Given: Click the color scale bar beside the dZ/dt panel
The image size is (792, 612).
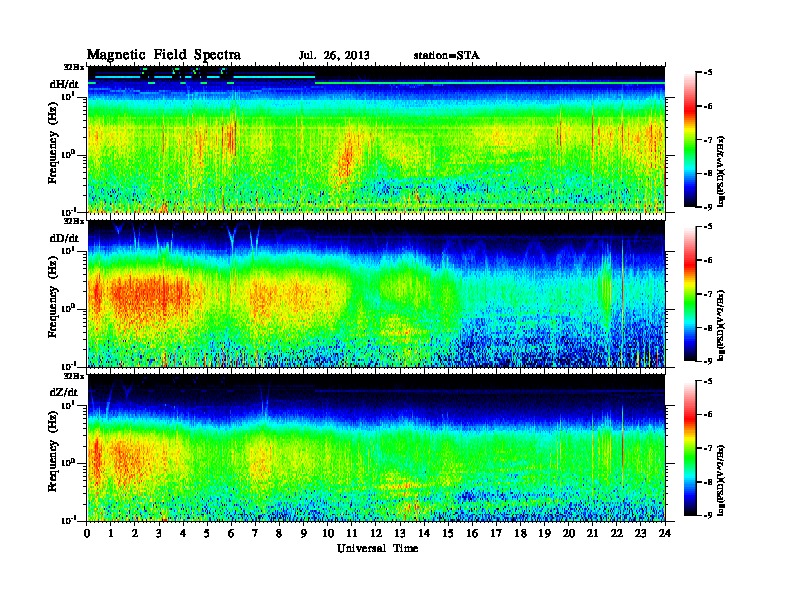Looking at the screenshot, I should point(690,448).
